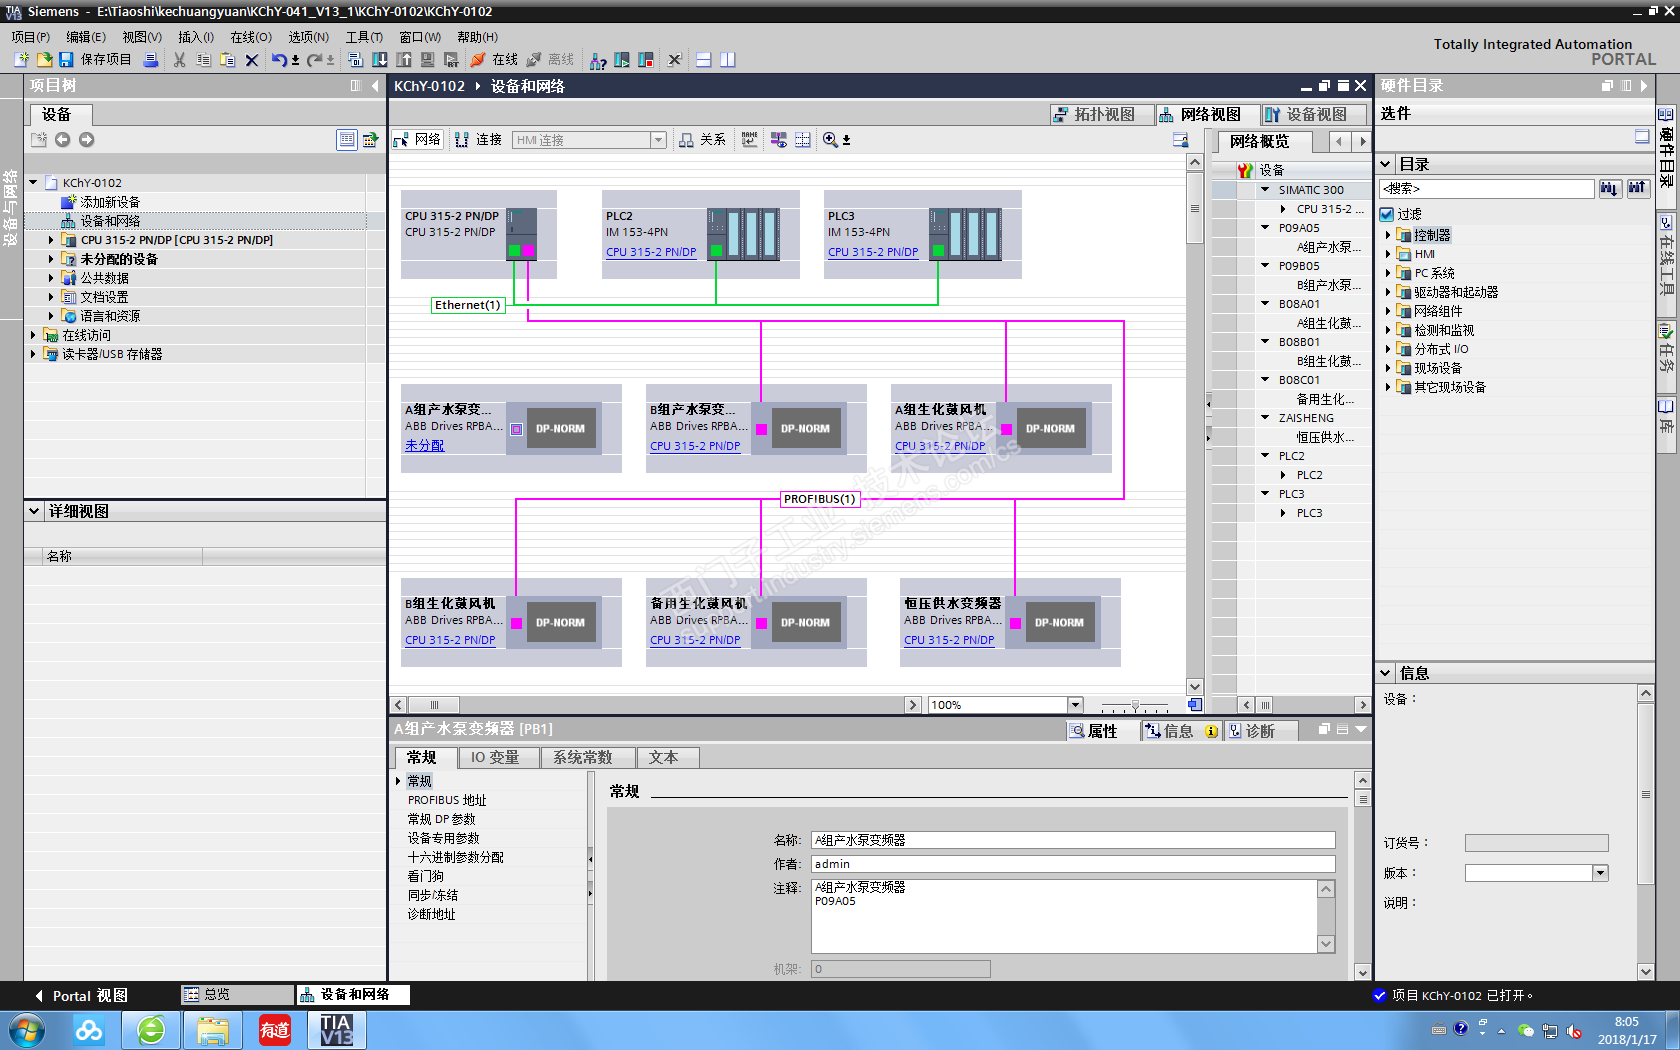Open the WeChat tray icon
Image resolution: width=1680 pixels, height=1050 pixels.
[x=1526, y=1030]
